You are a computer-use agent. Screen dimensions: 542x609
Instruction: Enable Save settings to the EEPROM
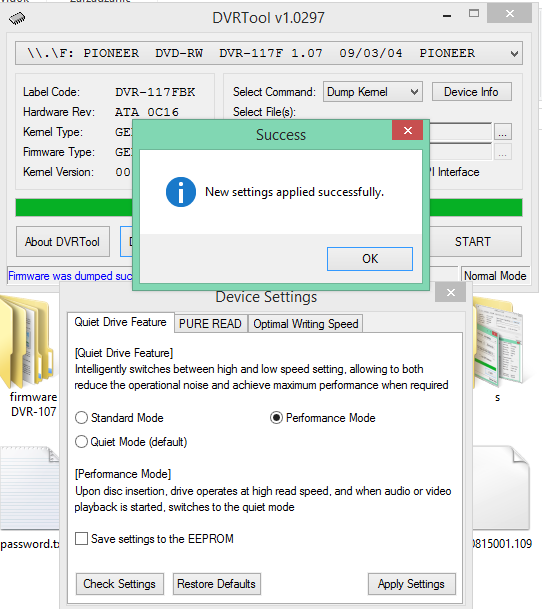[81, 539]
